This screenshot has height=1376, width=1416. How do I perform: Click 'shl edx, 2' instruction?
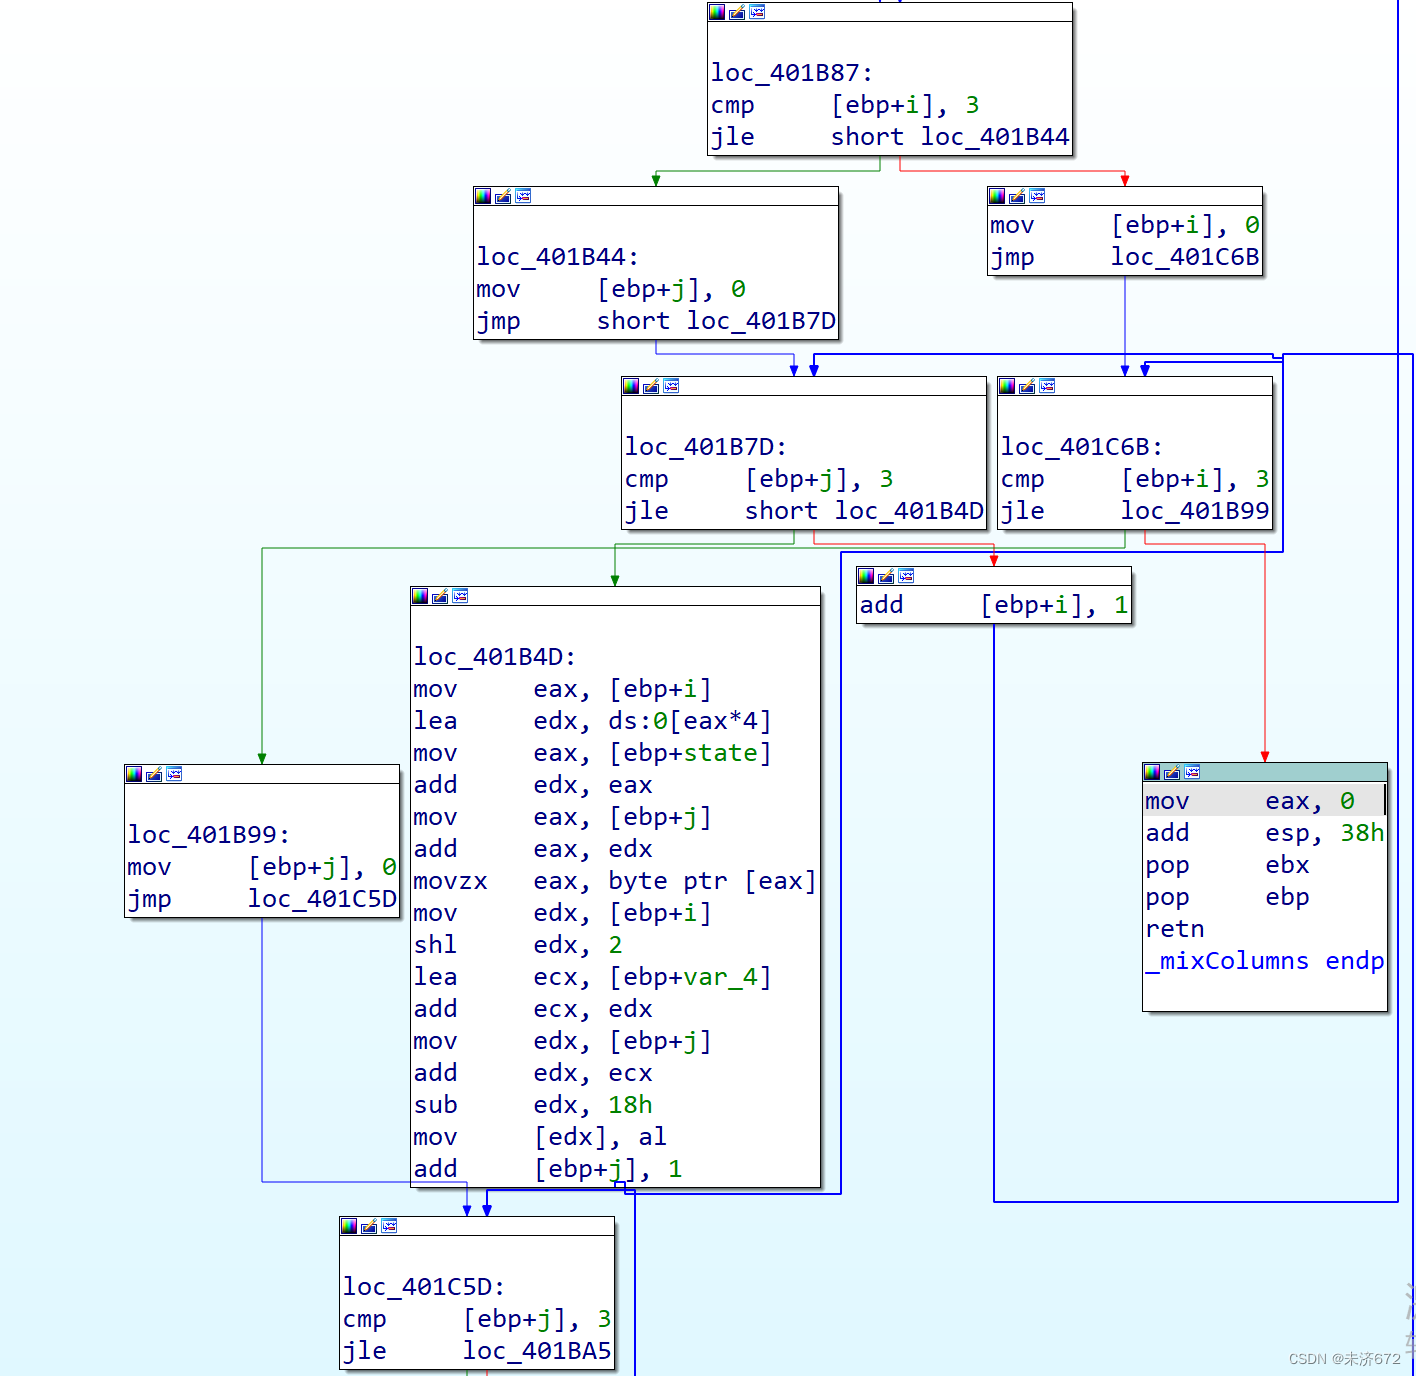click(518, 945)
